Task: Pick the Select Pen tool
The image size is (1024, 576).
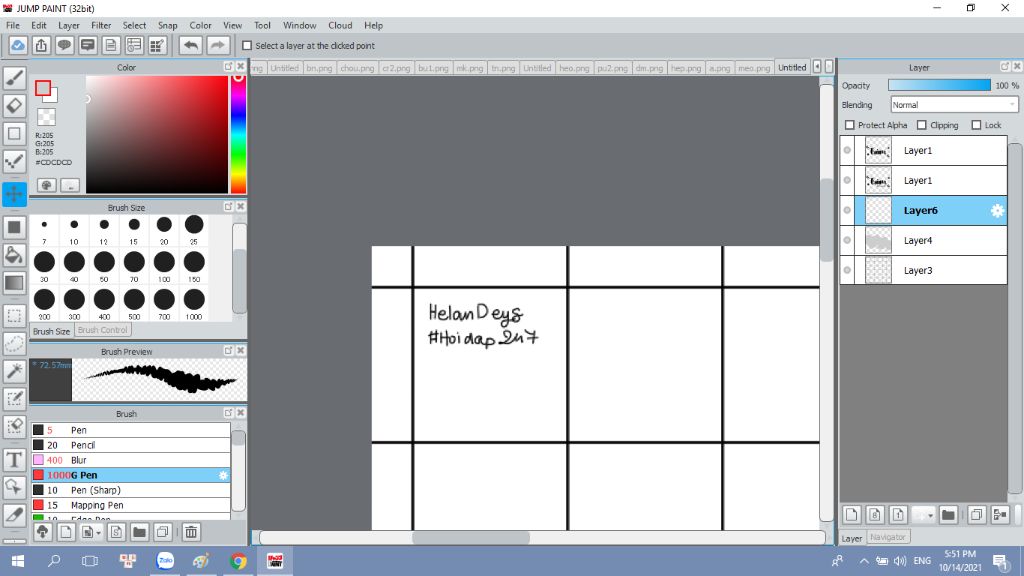Action: coord(14,398)
